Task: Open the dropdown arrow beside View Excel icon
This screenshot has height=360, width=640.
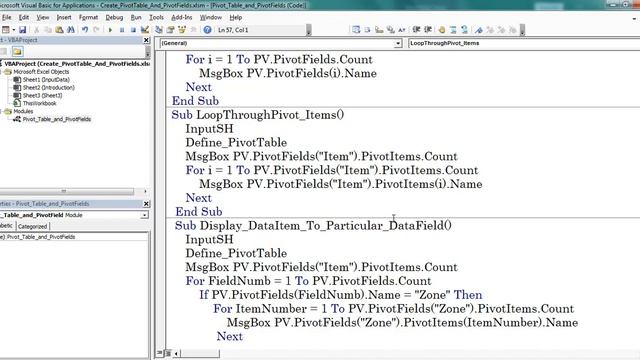Action: click(13, 30)
